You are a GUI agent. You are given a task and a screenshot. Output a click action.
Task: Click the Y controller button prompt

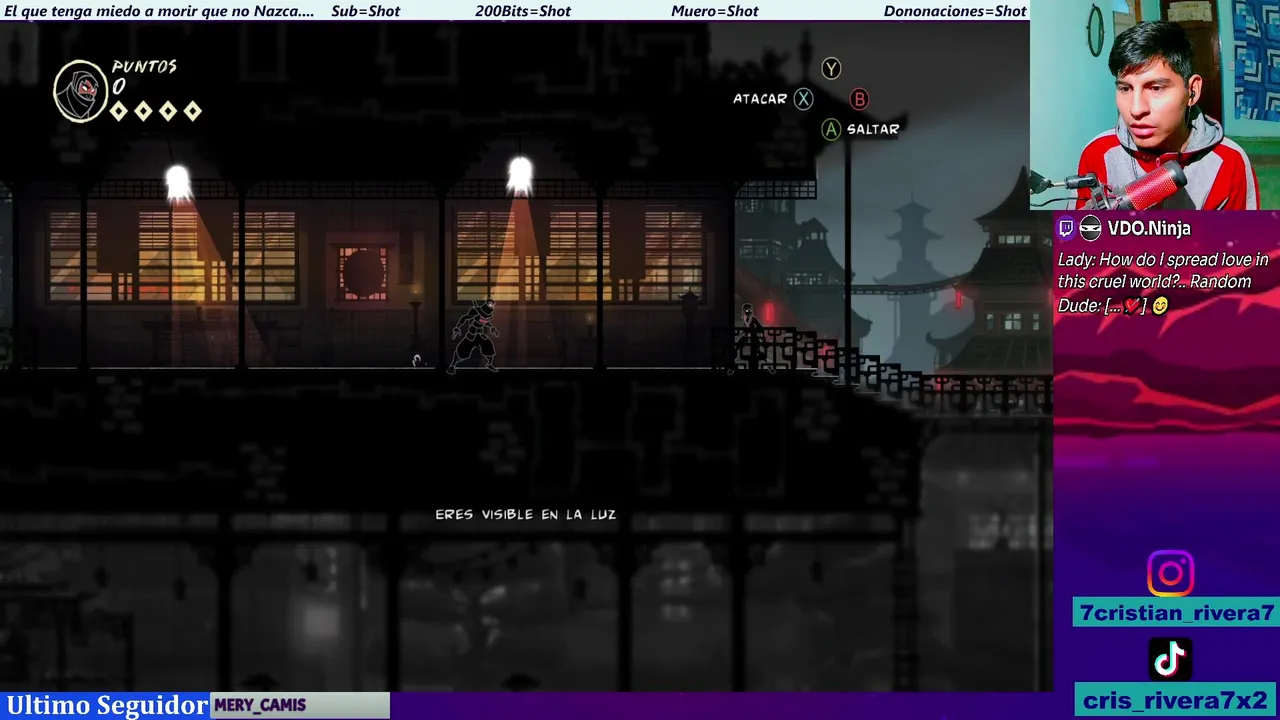(x=831, y=68)
